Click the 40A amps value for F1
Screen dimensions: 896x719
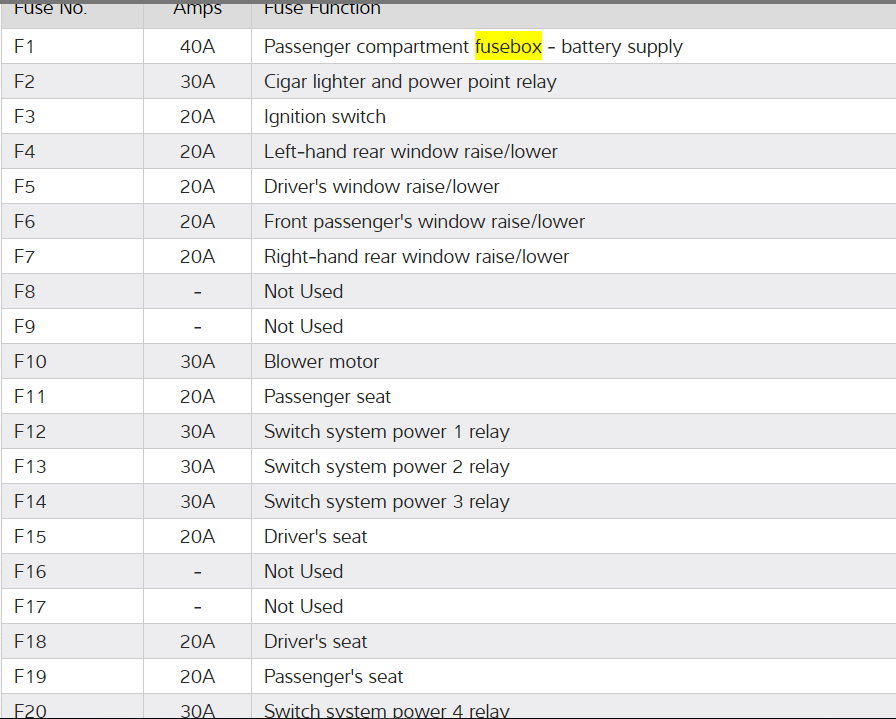(x=197, y=47)
